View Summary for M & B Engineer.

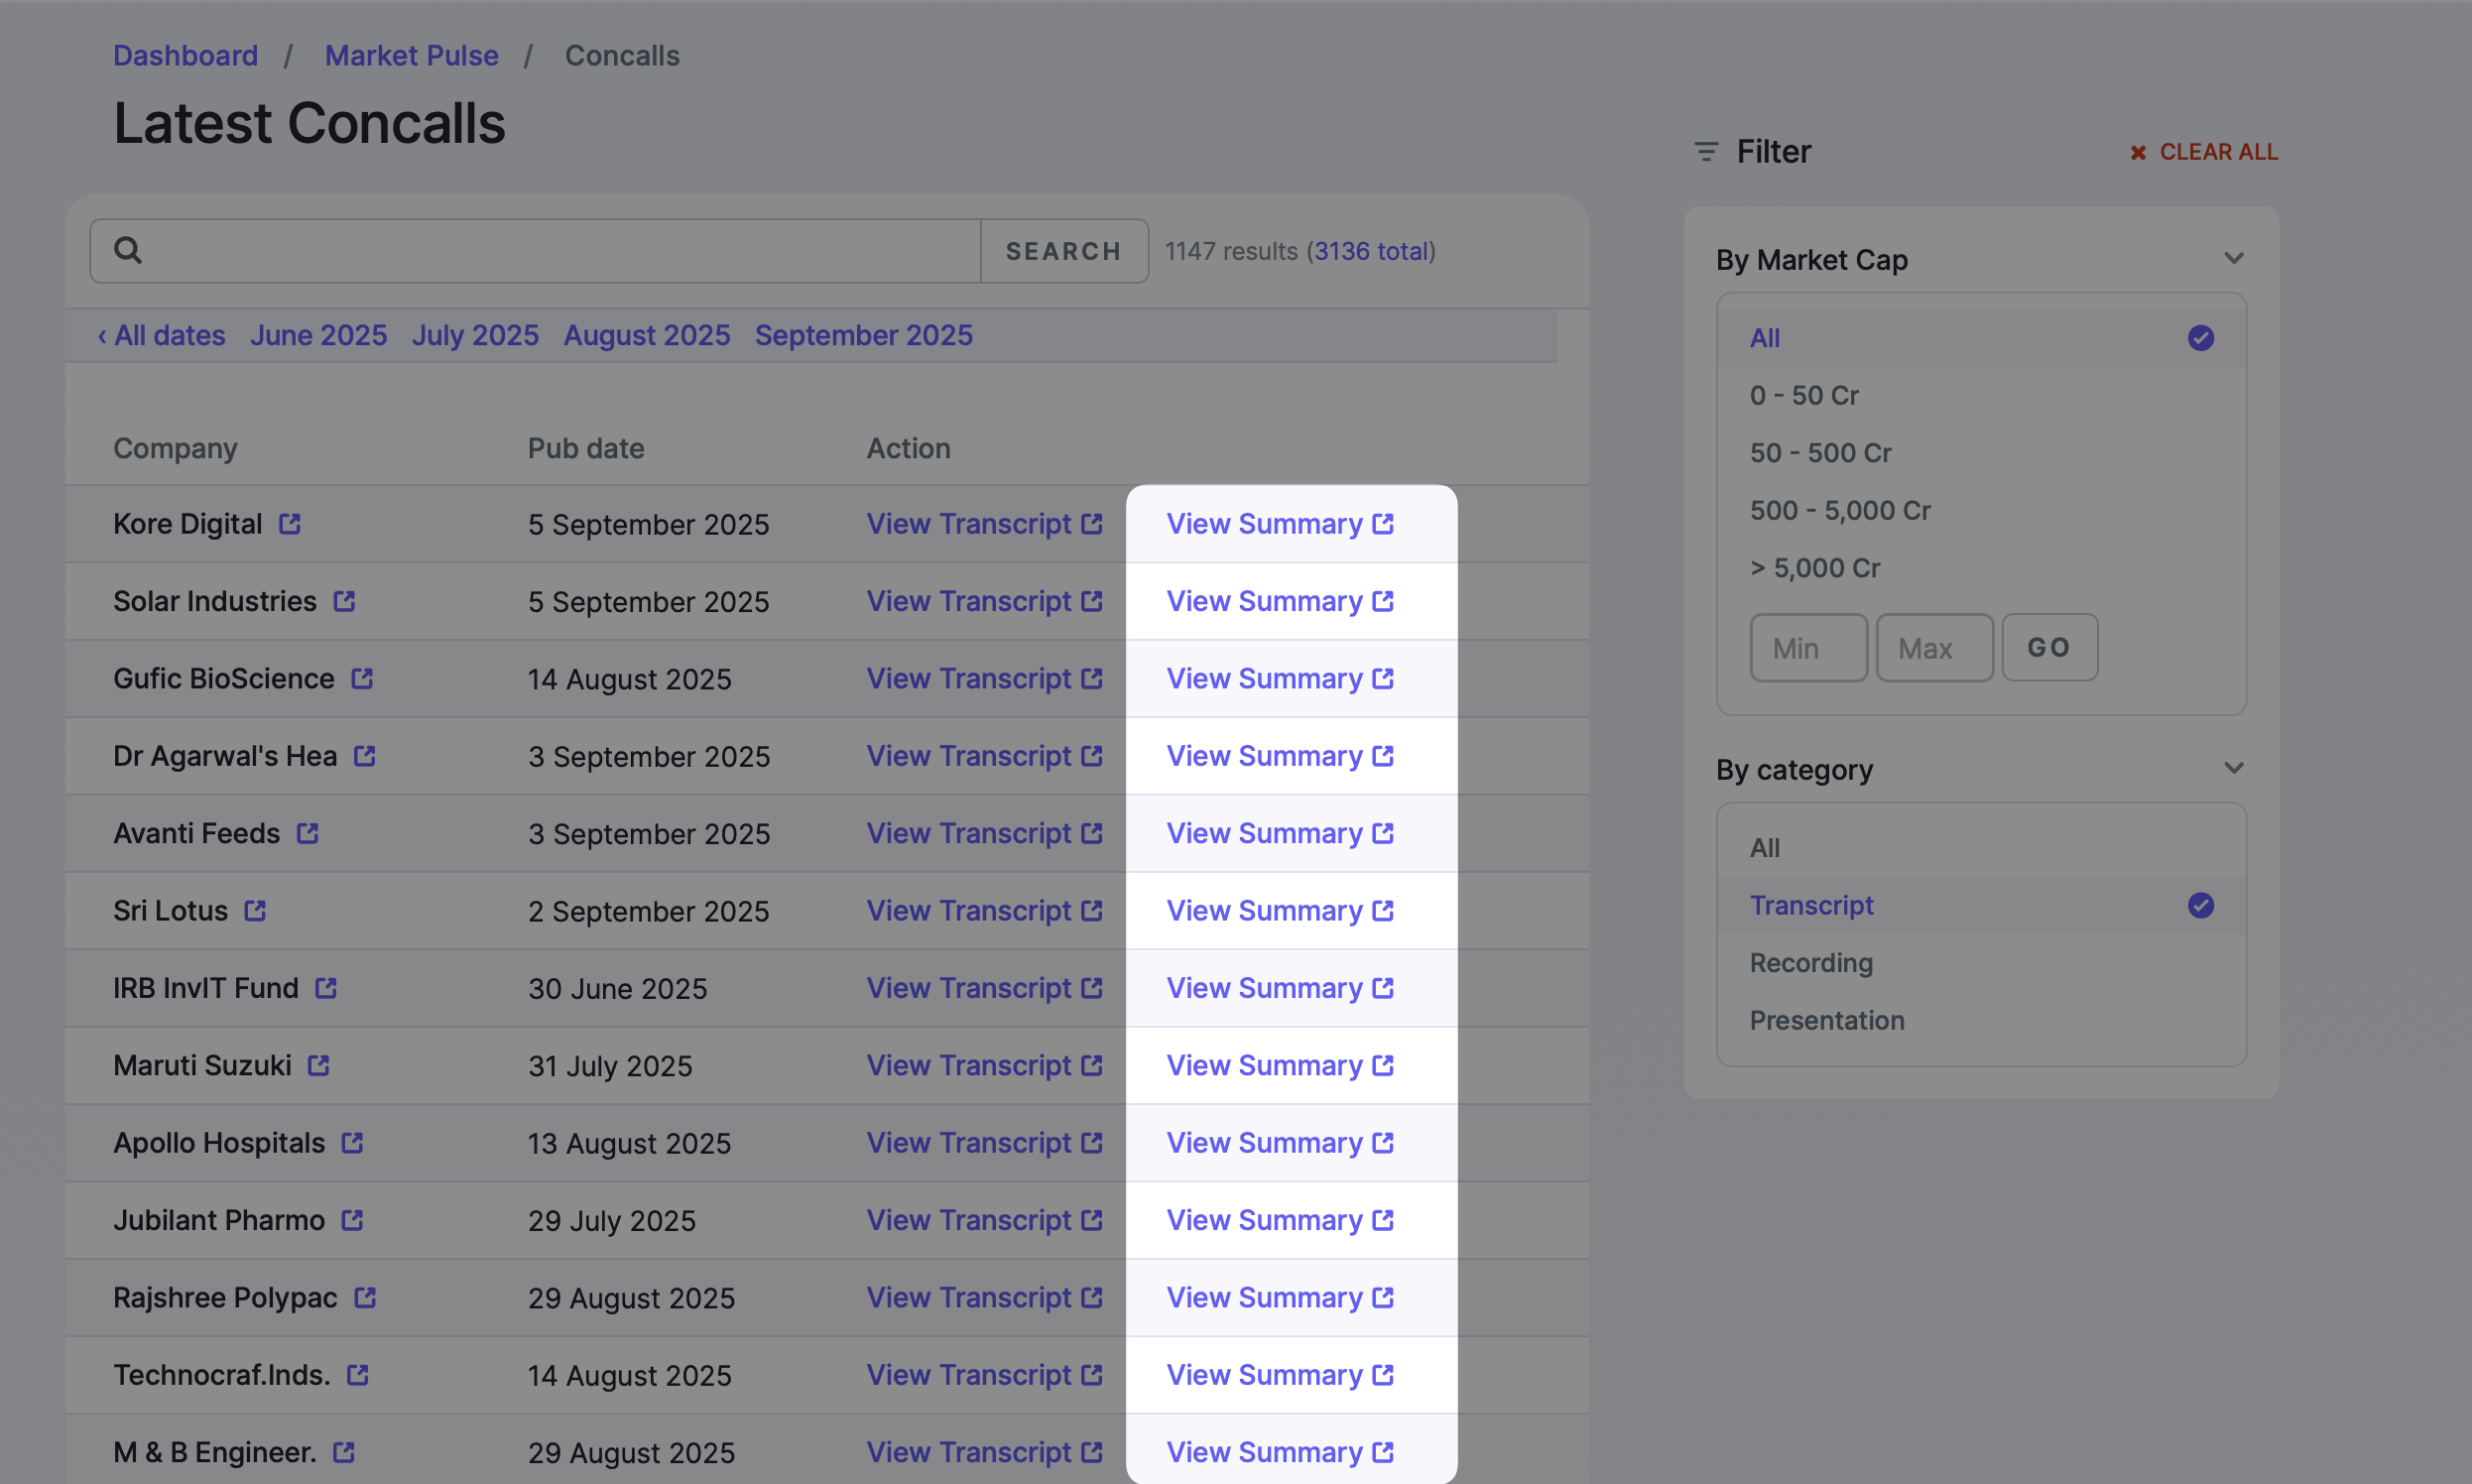click(x=1280, y=1452)
